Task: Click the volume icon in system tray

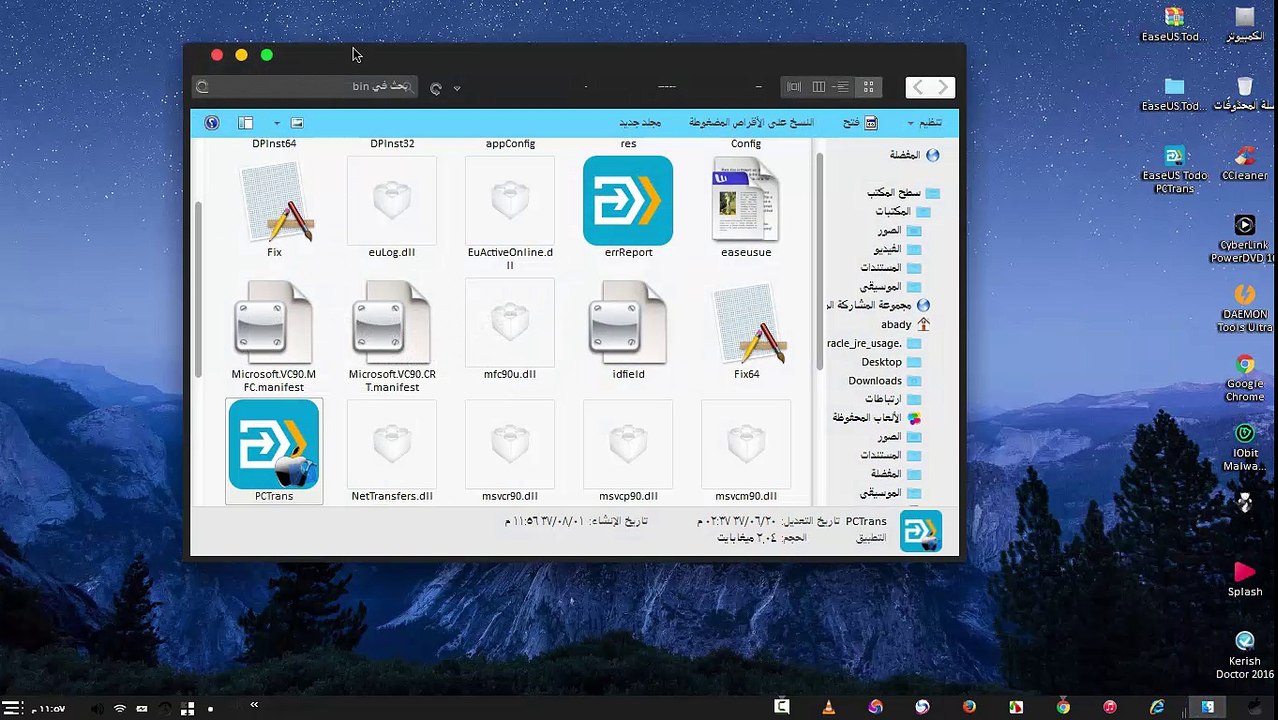Action: (x=97, y=709)
